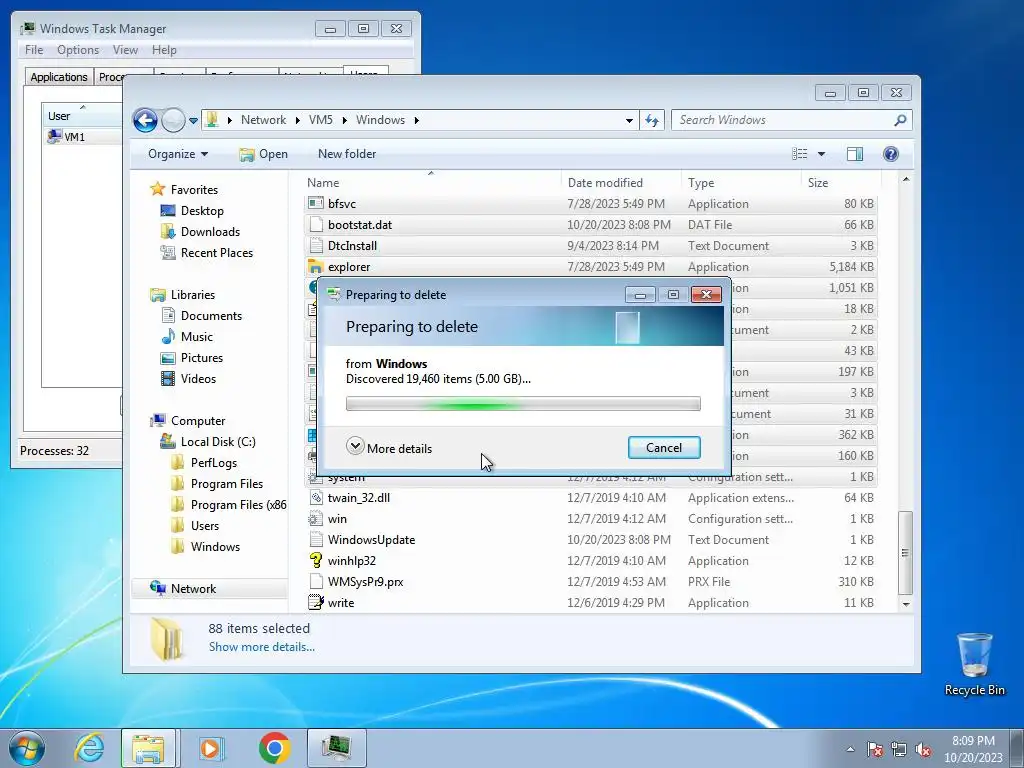
Task: Open recent pages dropdown arrow
Action: click(x=193, y=121)
